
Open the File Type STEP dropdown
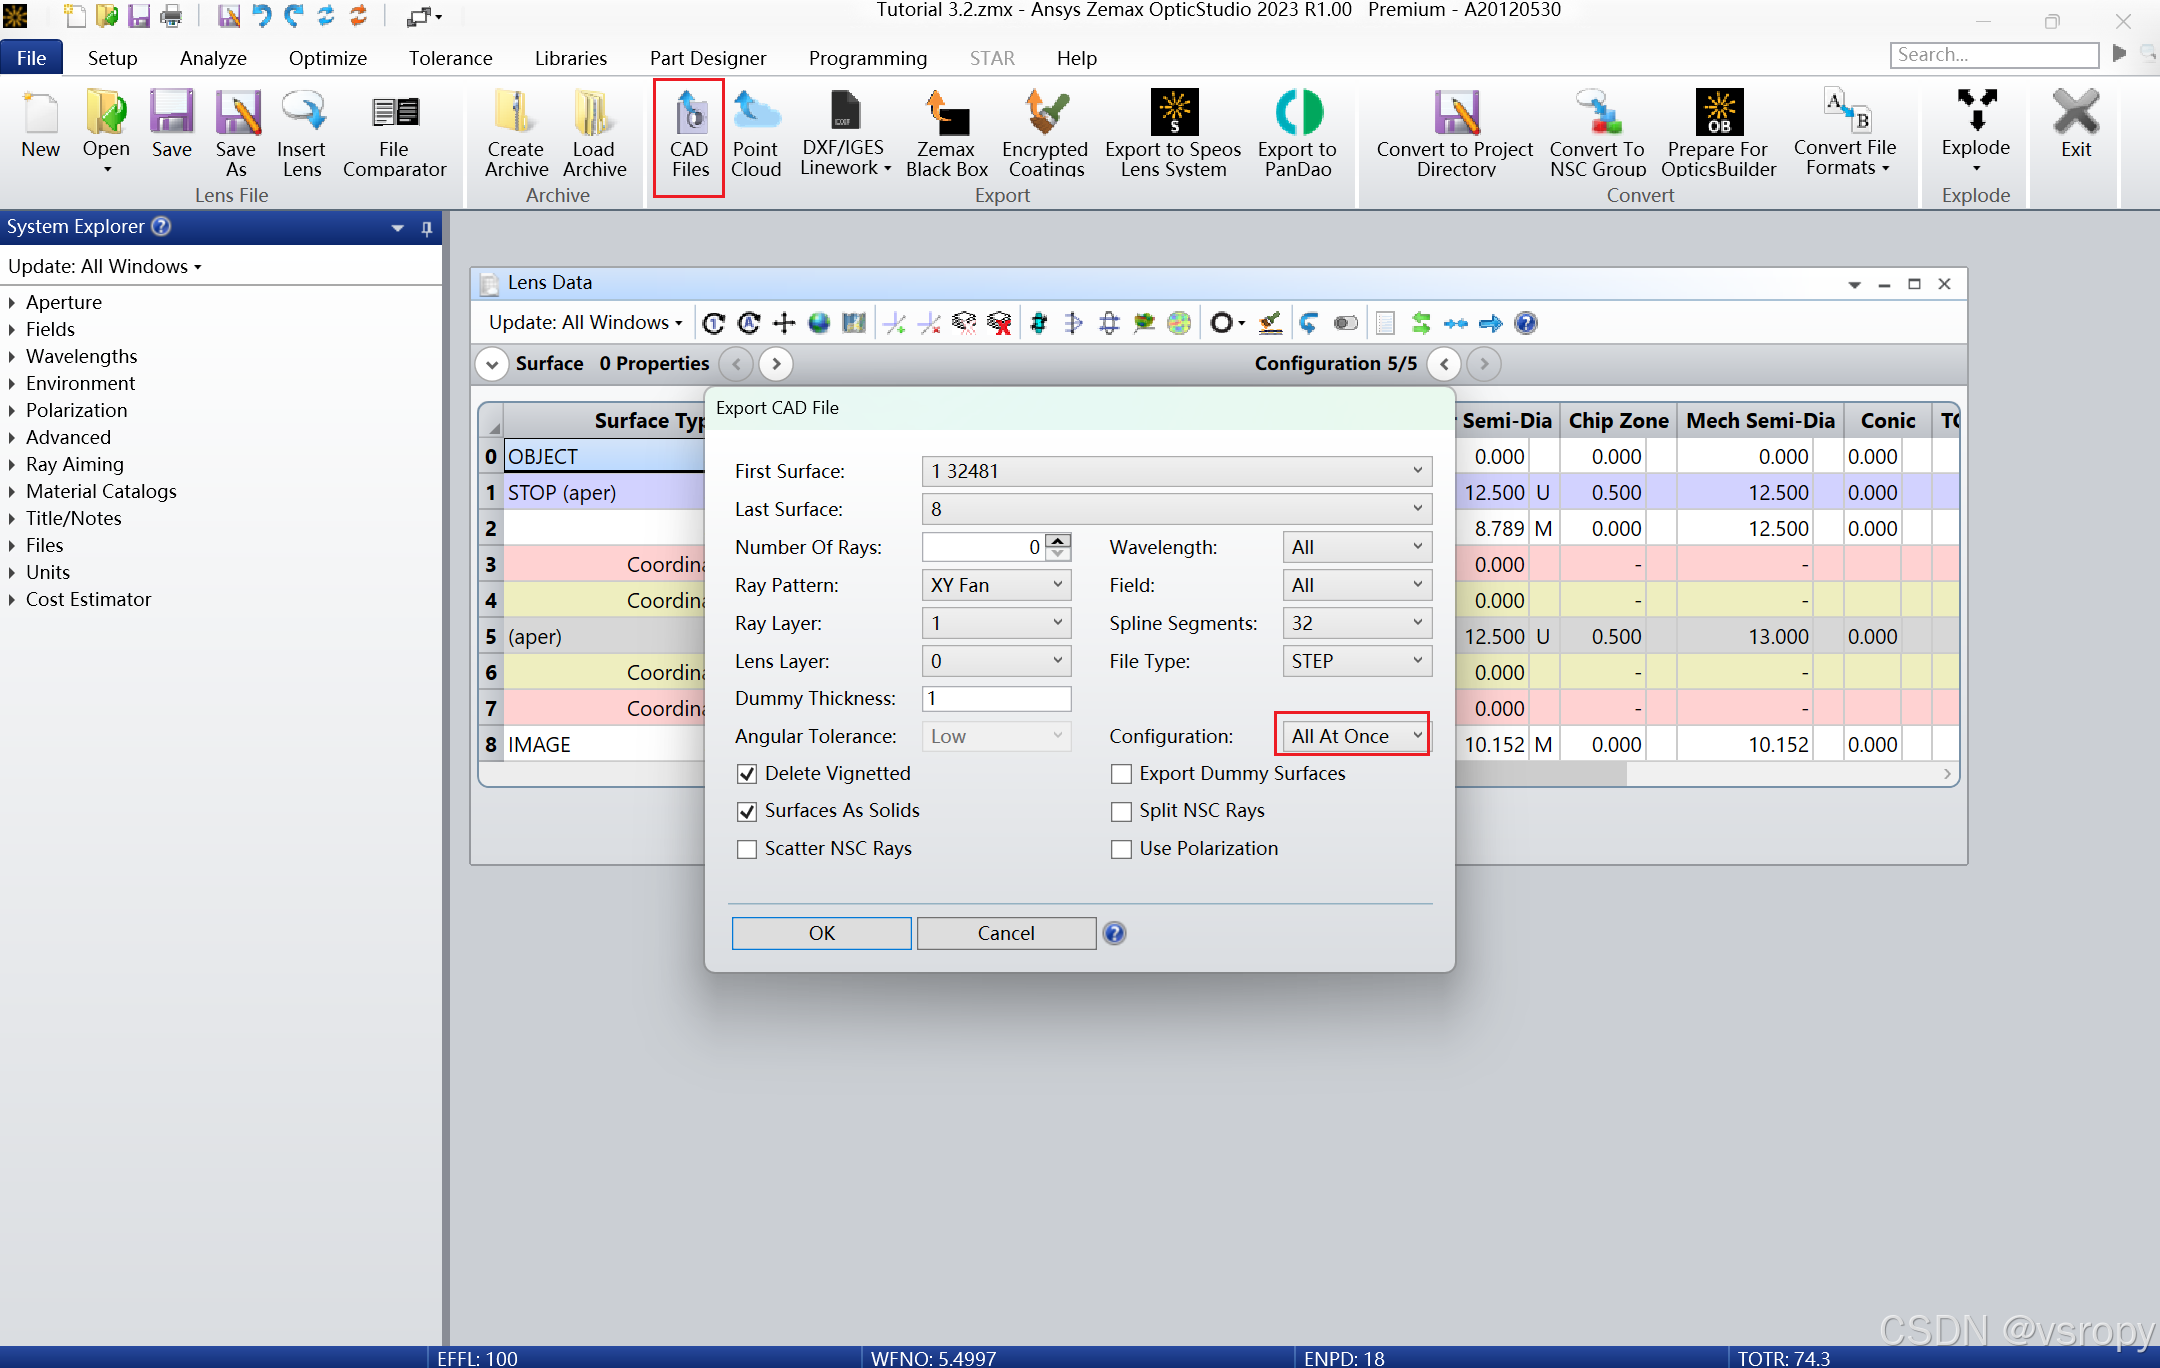coord(1356,661)
